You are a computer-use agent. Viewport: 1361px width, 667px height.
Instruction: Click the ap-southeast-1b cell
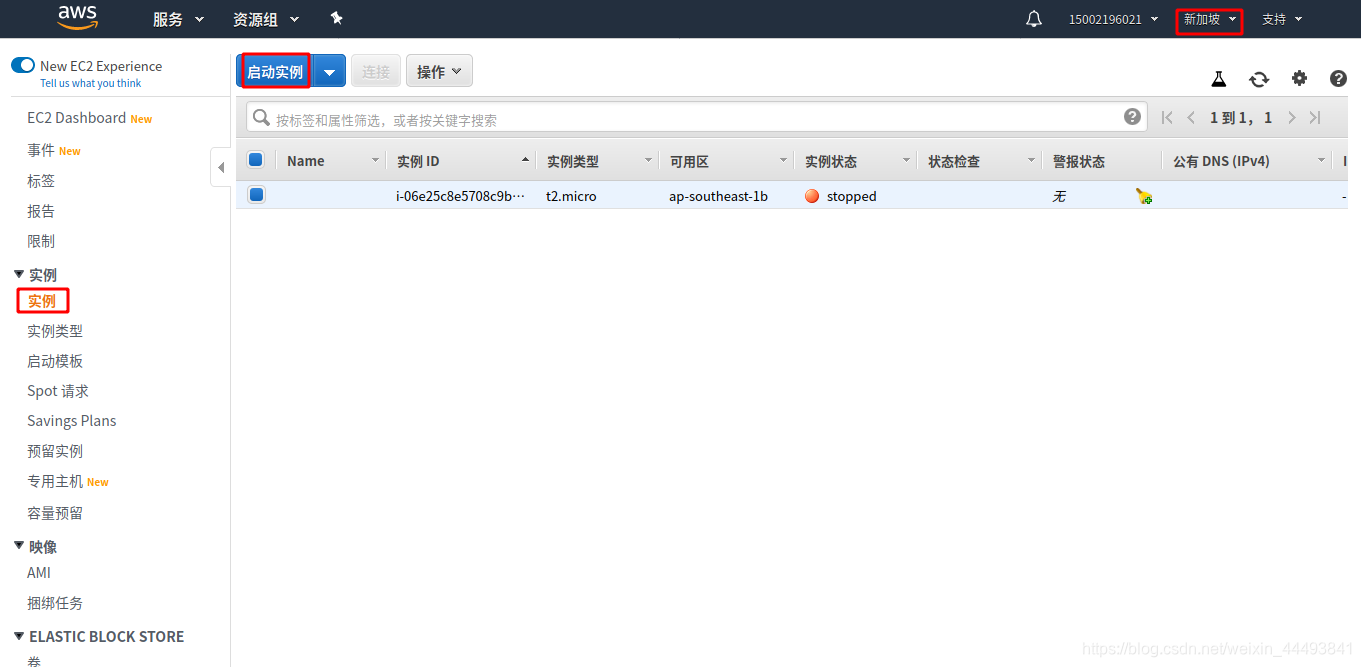pyautogui.click(x=718, y=196)
